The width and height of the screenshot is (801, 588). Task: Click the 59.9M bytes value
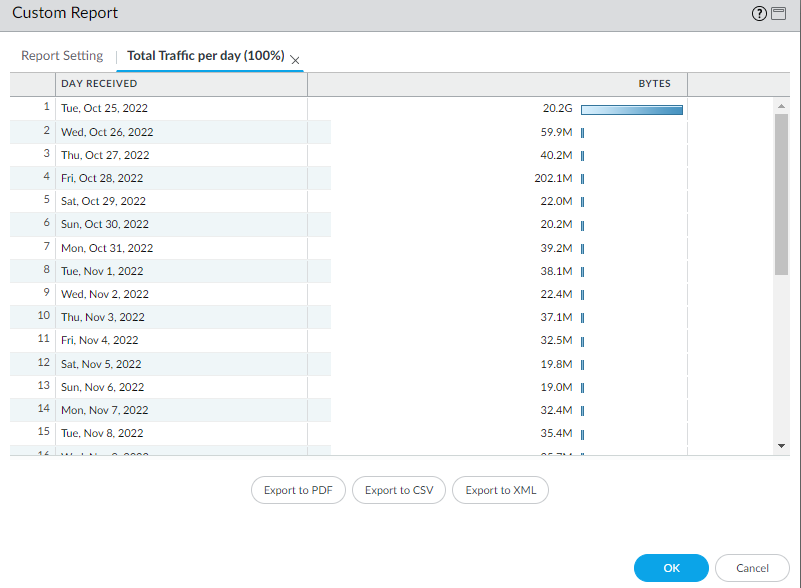click(556, 132)
